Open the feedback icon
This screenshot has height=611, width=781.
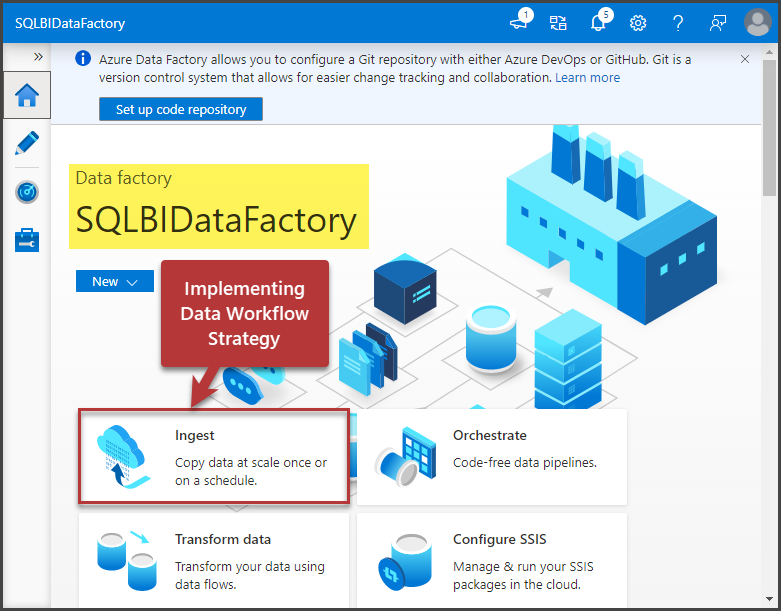[718, 23]
